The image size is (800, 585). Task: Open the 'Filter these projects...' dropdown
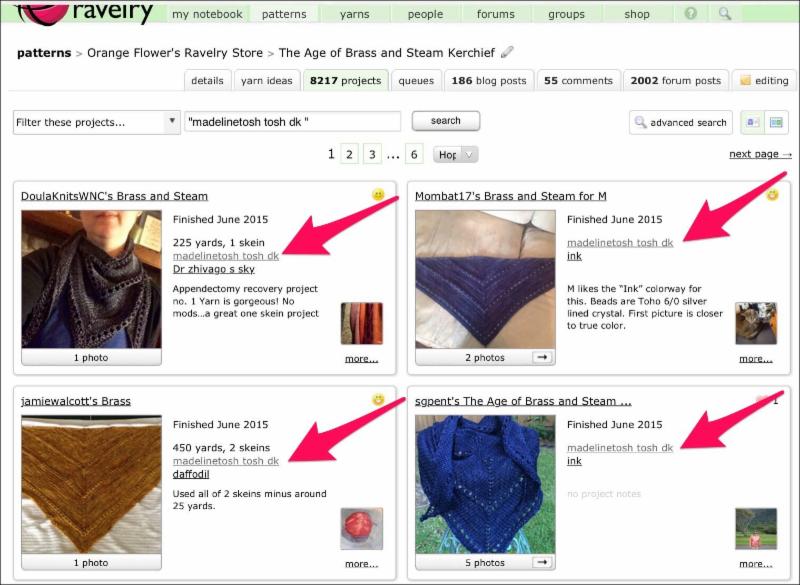96,122
